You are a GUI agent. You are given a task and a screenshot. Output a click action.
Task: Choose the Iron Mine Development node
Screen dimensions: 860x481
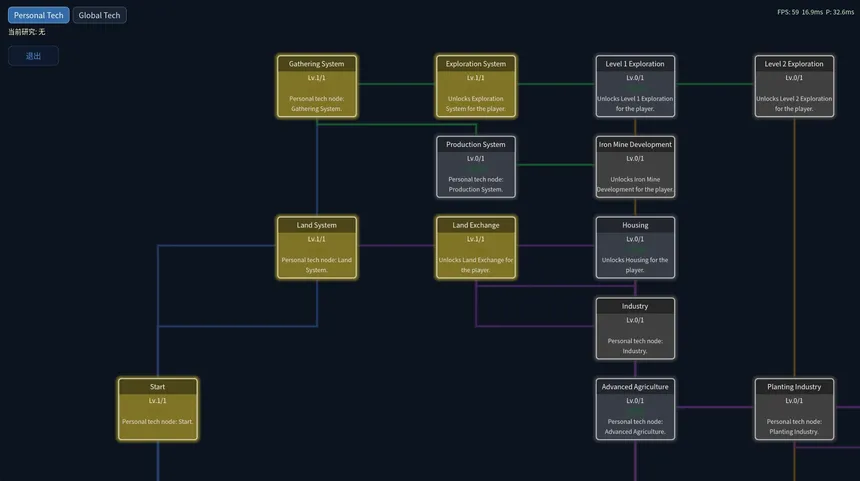635,167
